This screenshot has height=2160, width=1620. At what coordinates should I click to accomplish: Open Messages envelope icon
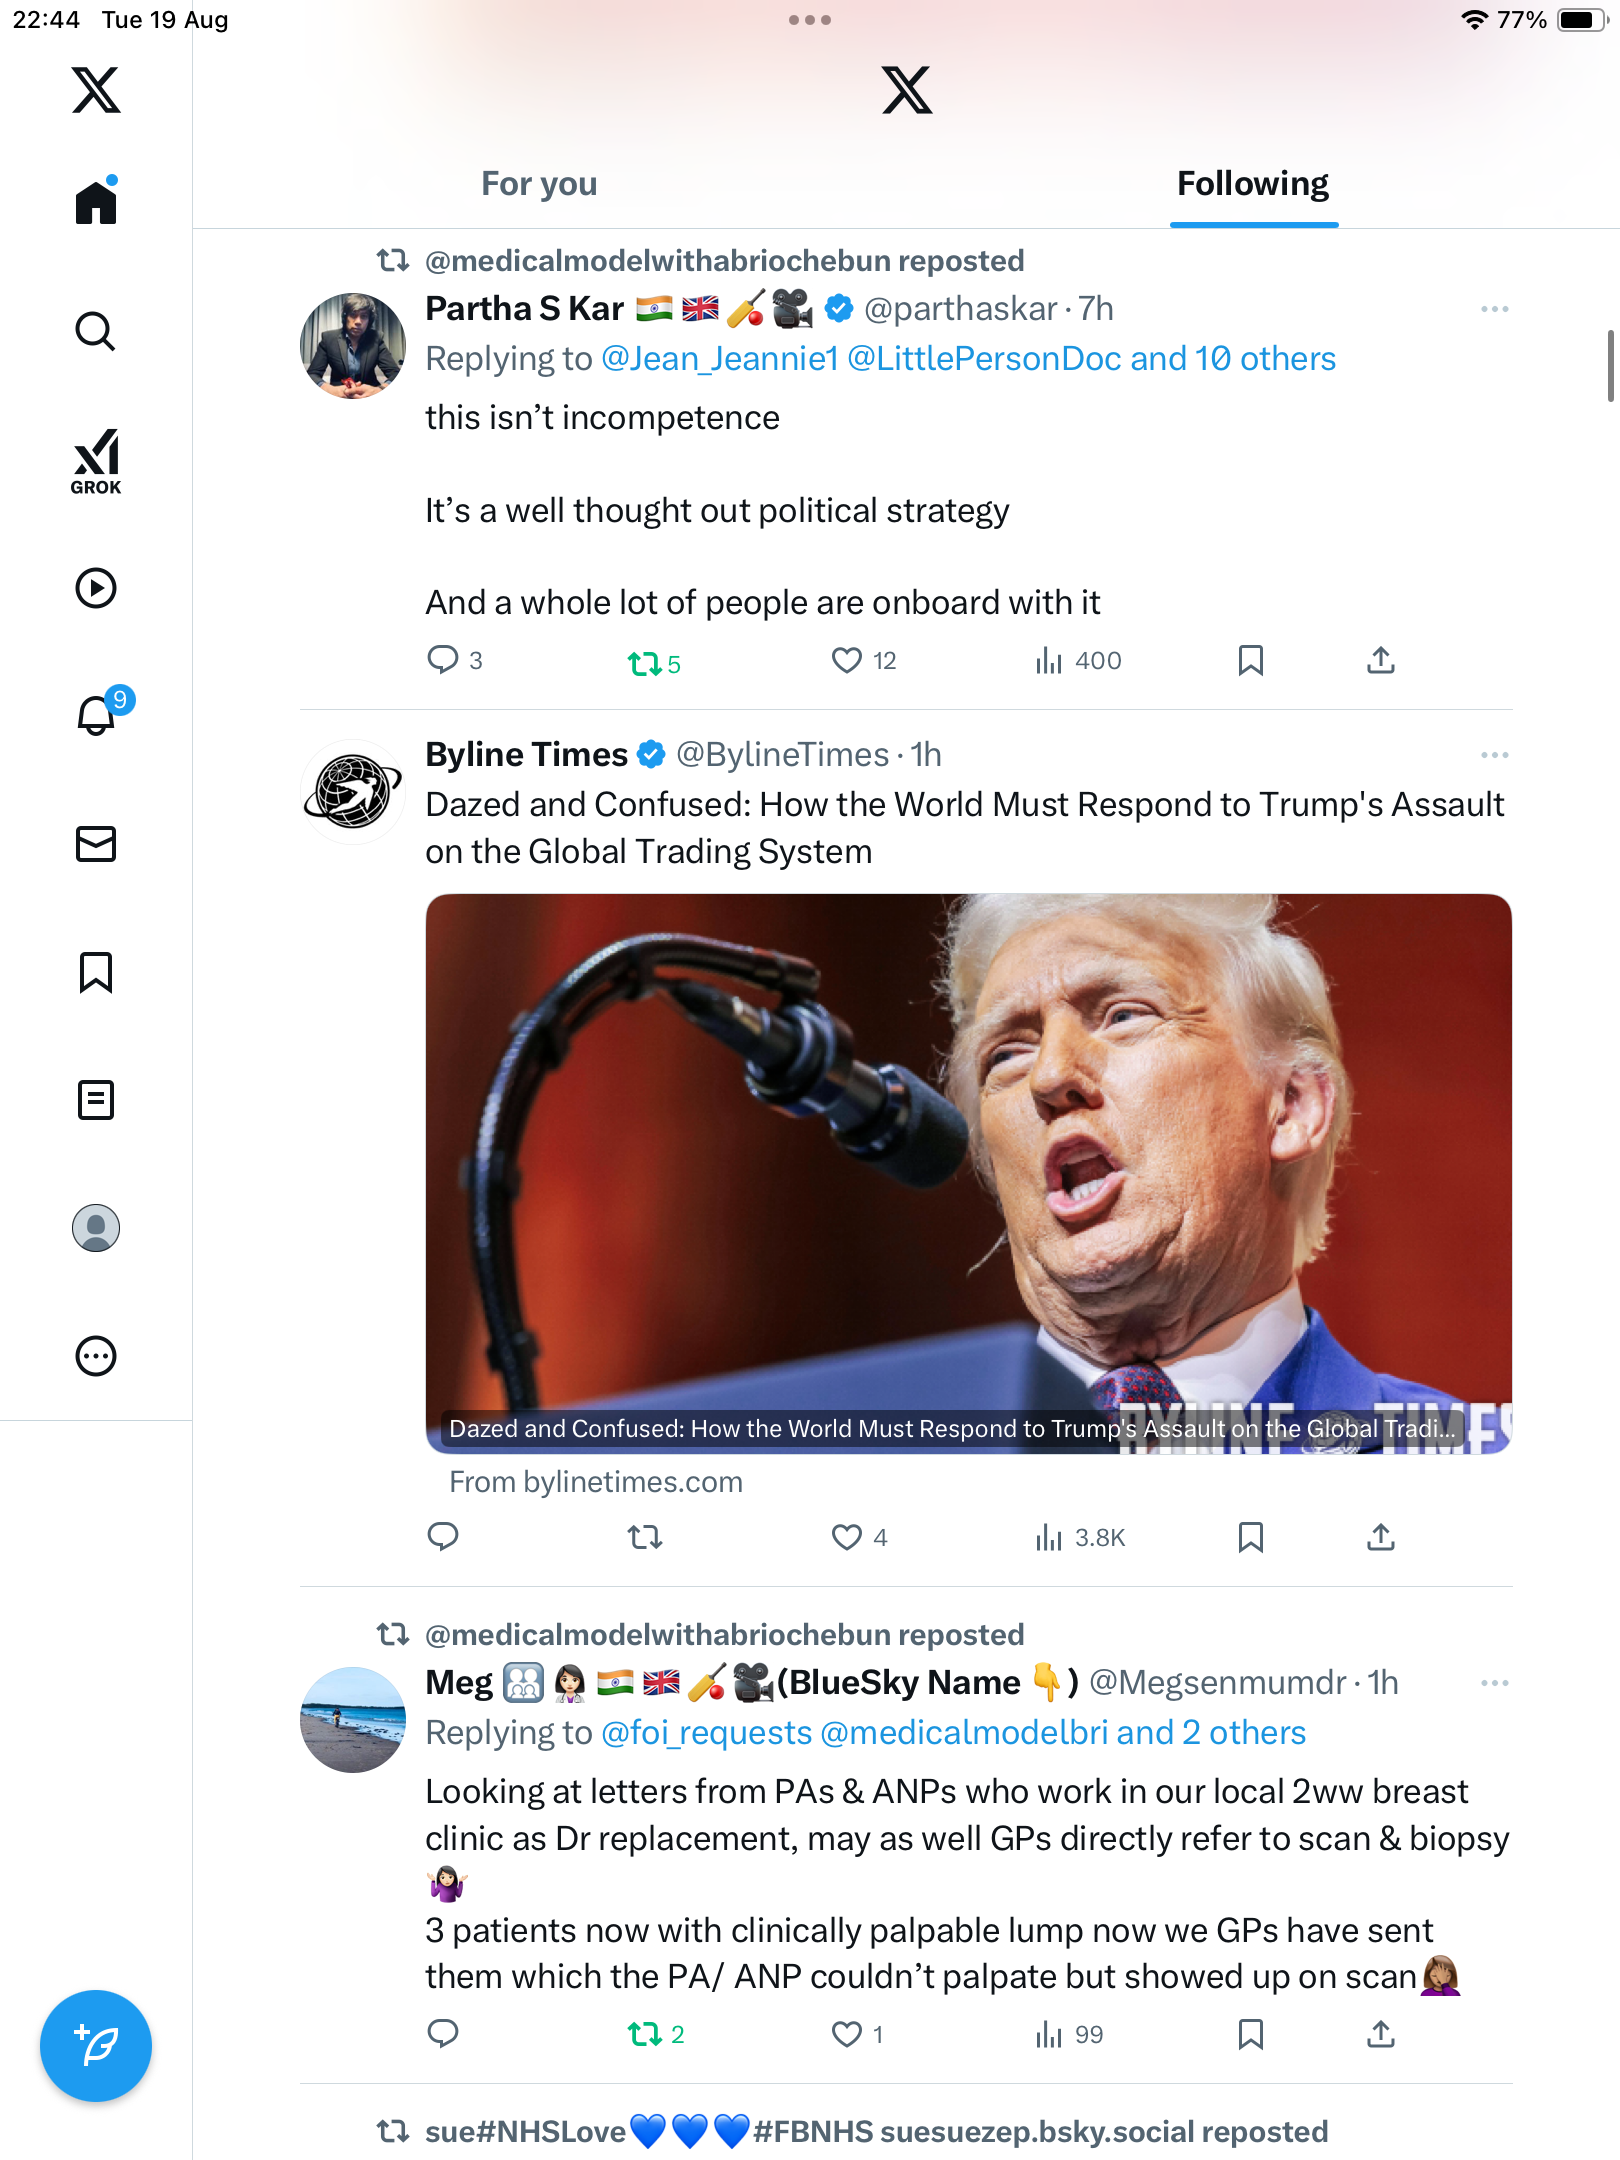[x=96, y=844]
